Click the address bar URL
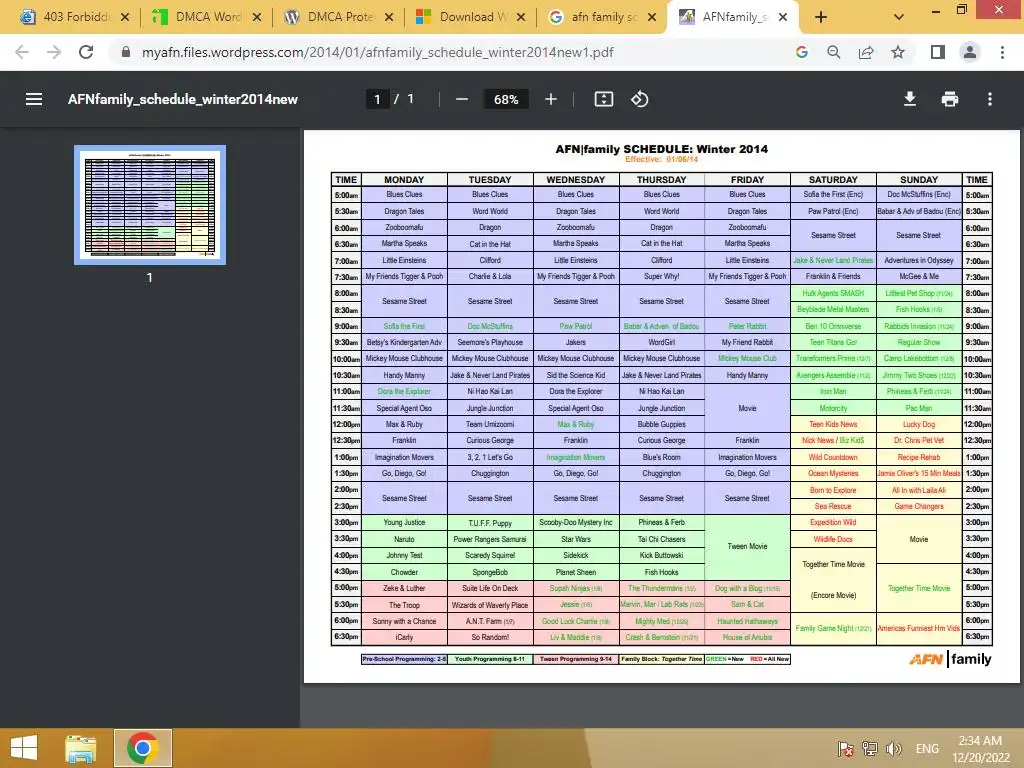The width and height of the screenshot is (1024, 768). coord(377,52)
